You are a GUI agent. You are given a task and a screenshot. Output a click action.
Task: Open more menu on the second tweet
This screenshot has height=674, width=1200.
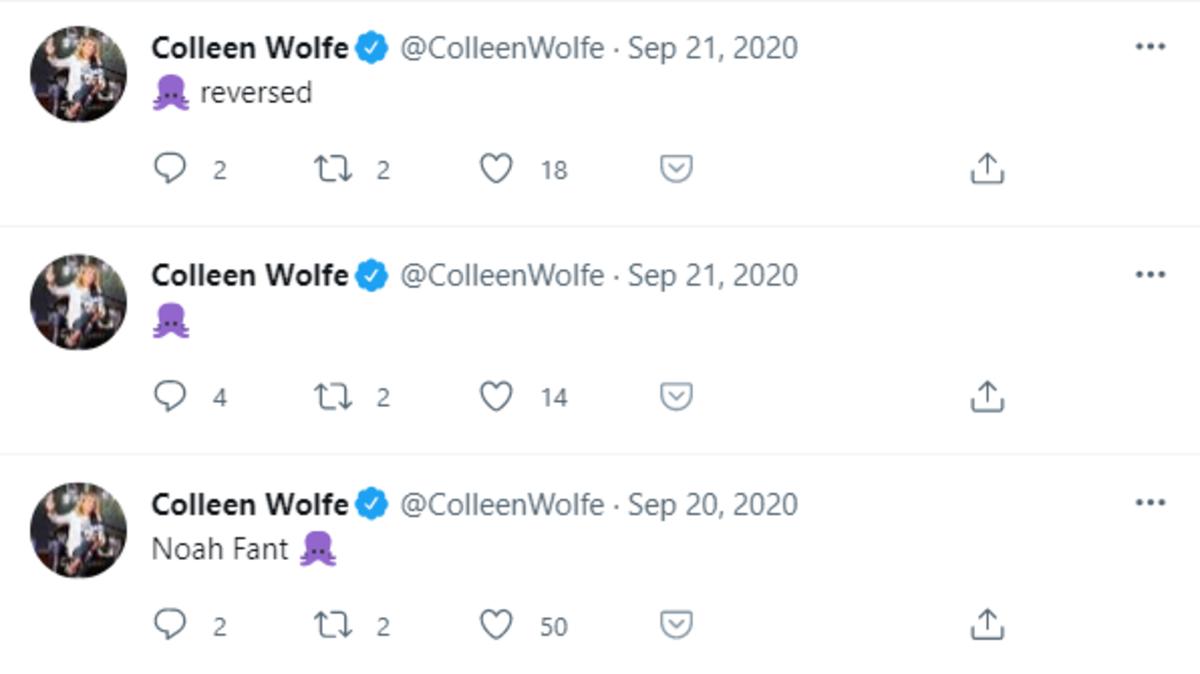(1150, 275)
